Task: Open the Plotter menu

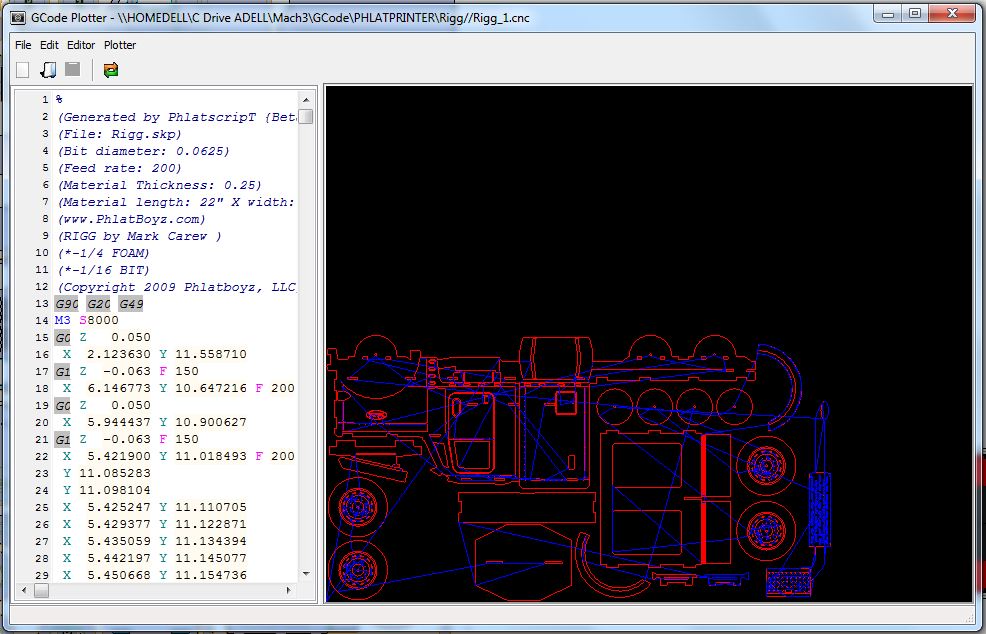Action: tap(120, 45)
